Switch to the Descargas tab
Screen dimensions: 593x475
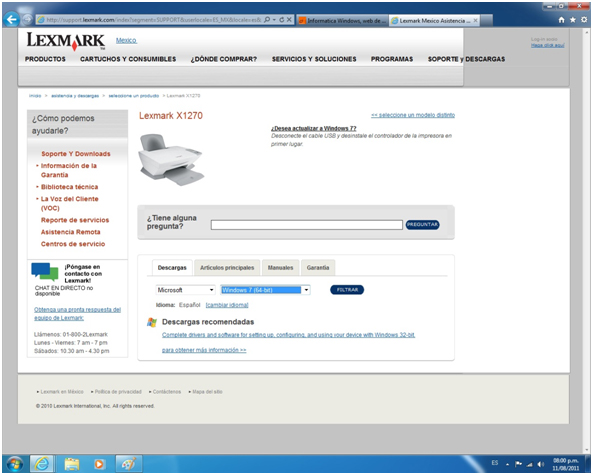click(x=172, y=267)
